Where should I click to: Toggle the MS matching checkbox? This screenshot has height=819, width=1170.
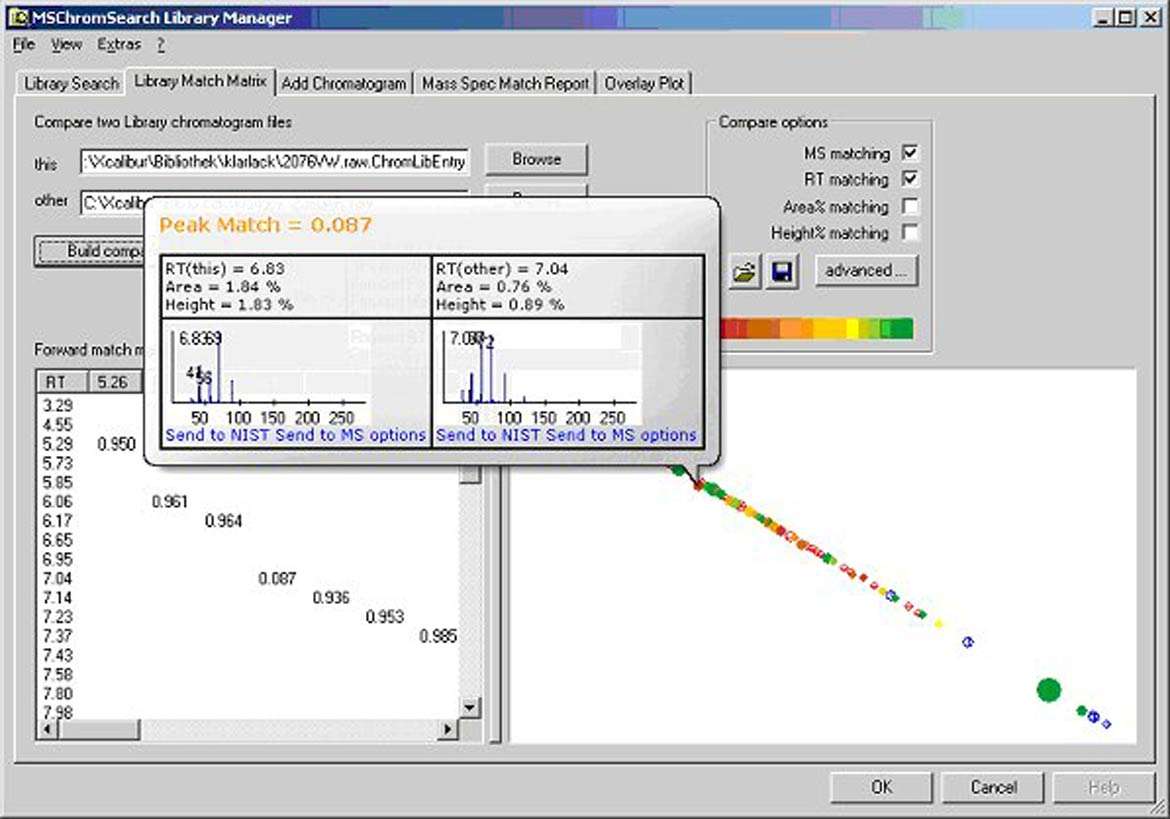910,153
